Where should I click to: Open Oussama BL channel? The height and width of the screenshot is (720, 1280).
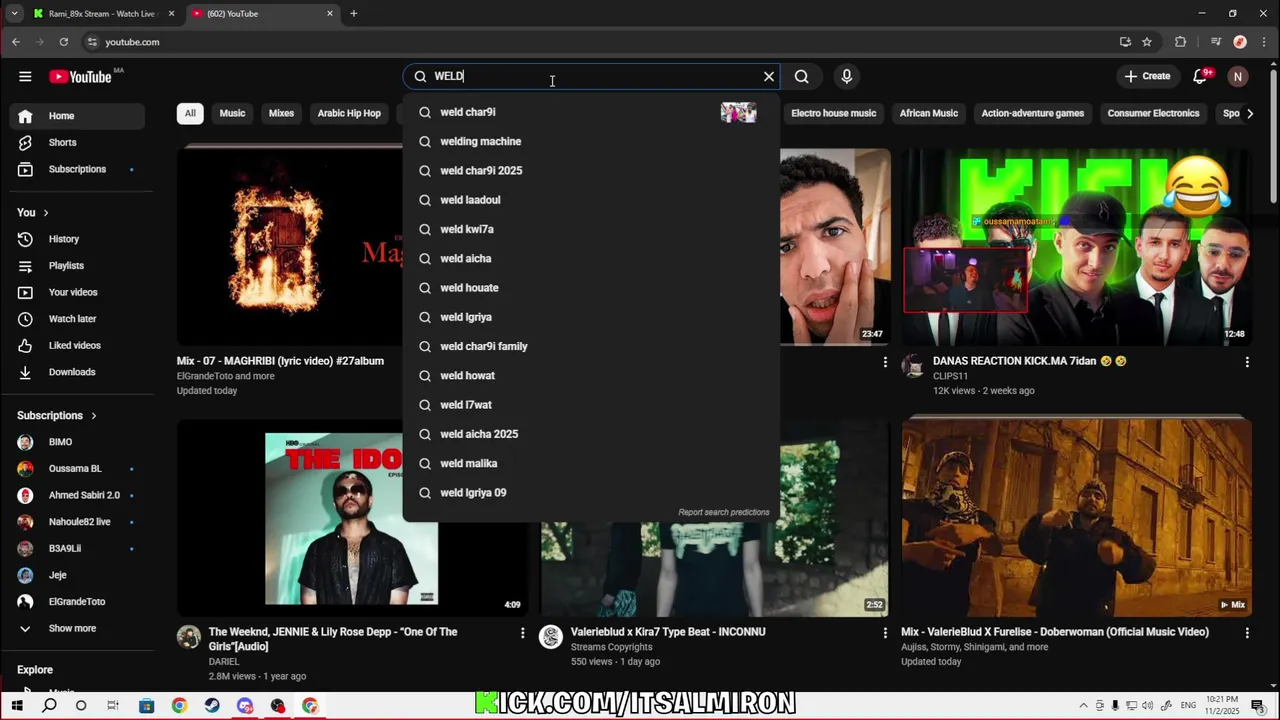click(78, 469)
